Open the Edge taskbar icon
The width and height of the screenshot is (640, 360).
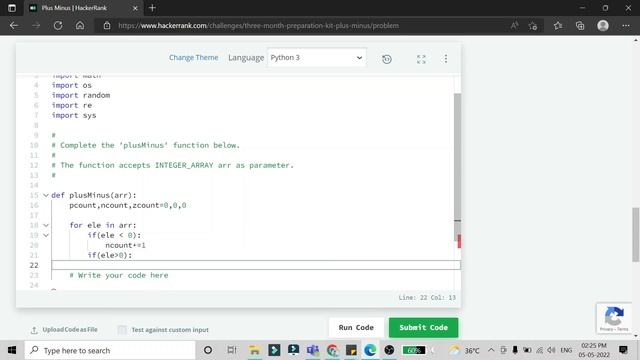click(x=370, y=350)
